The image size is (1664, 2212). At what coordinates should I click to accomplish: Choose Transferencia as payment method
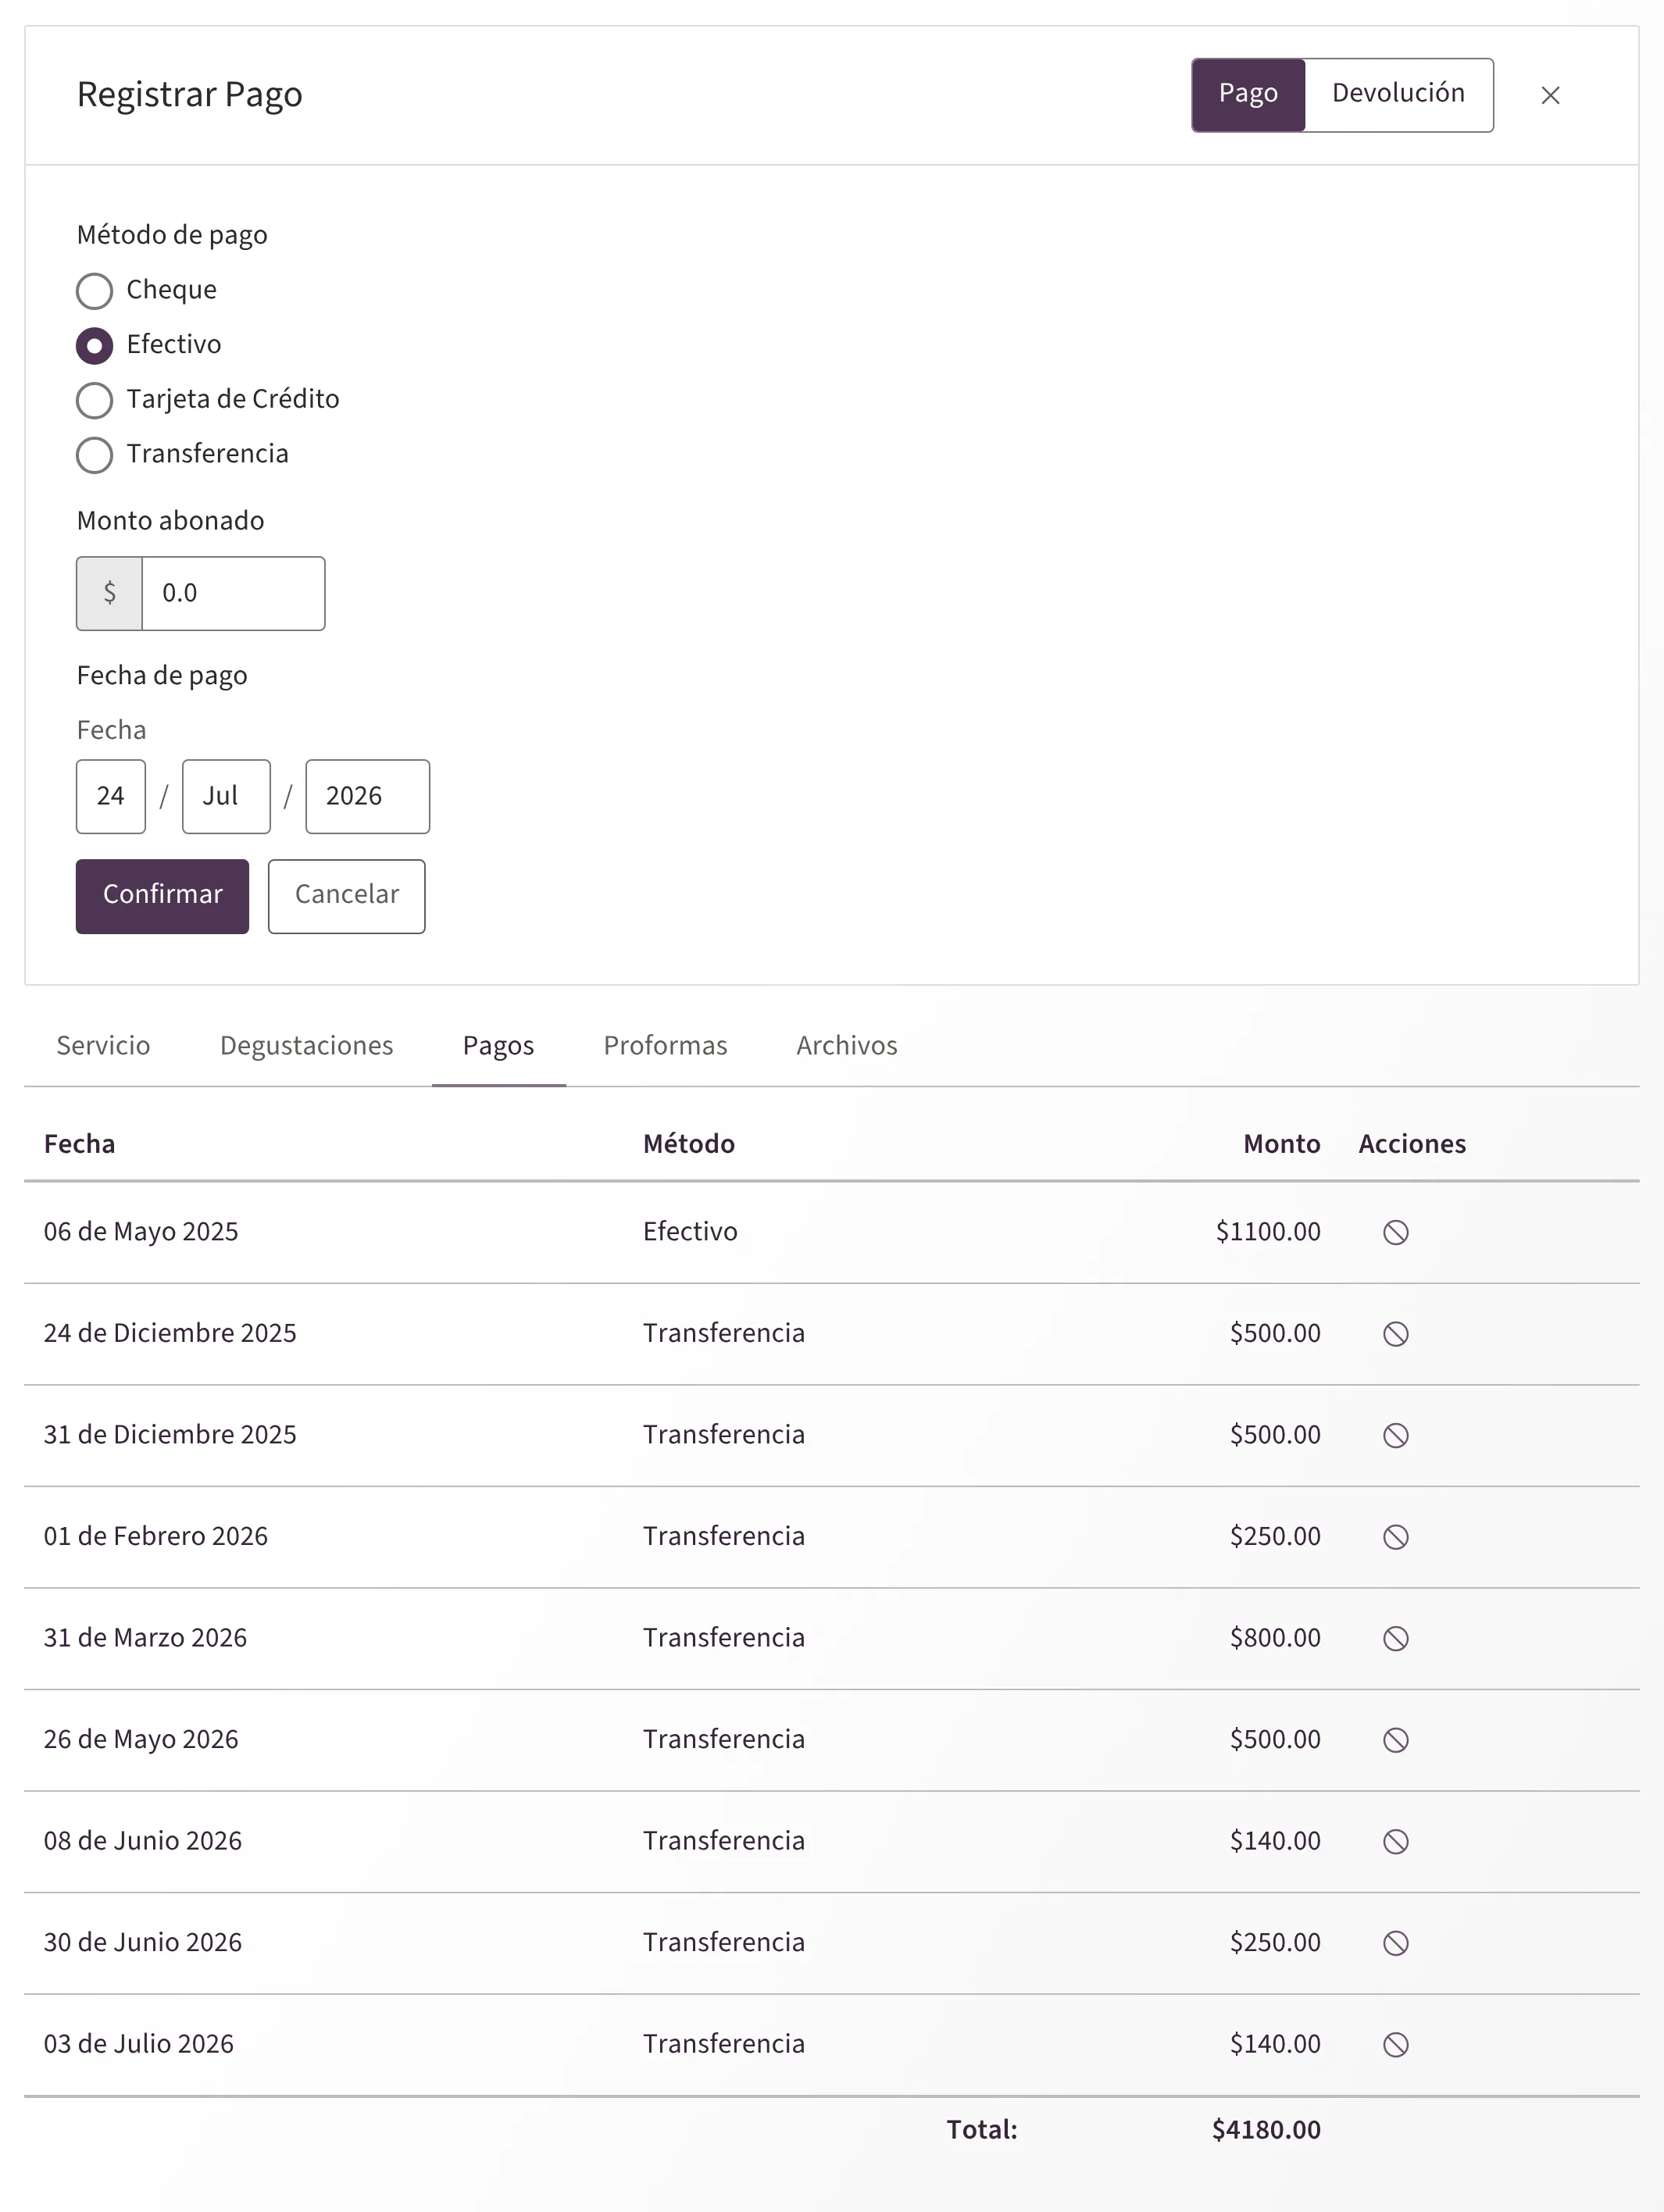[94, 455]
